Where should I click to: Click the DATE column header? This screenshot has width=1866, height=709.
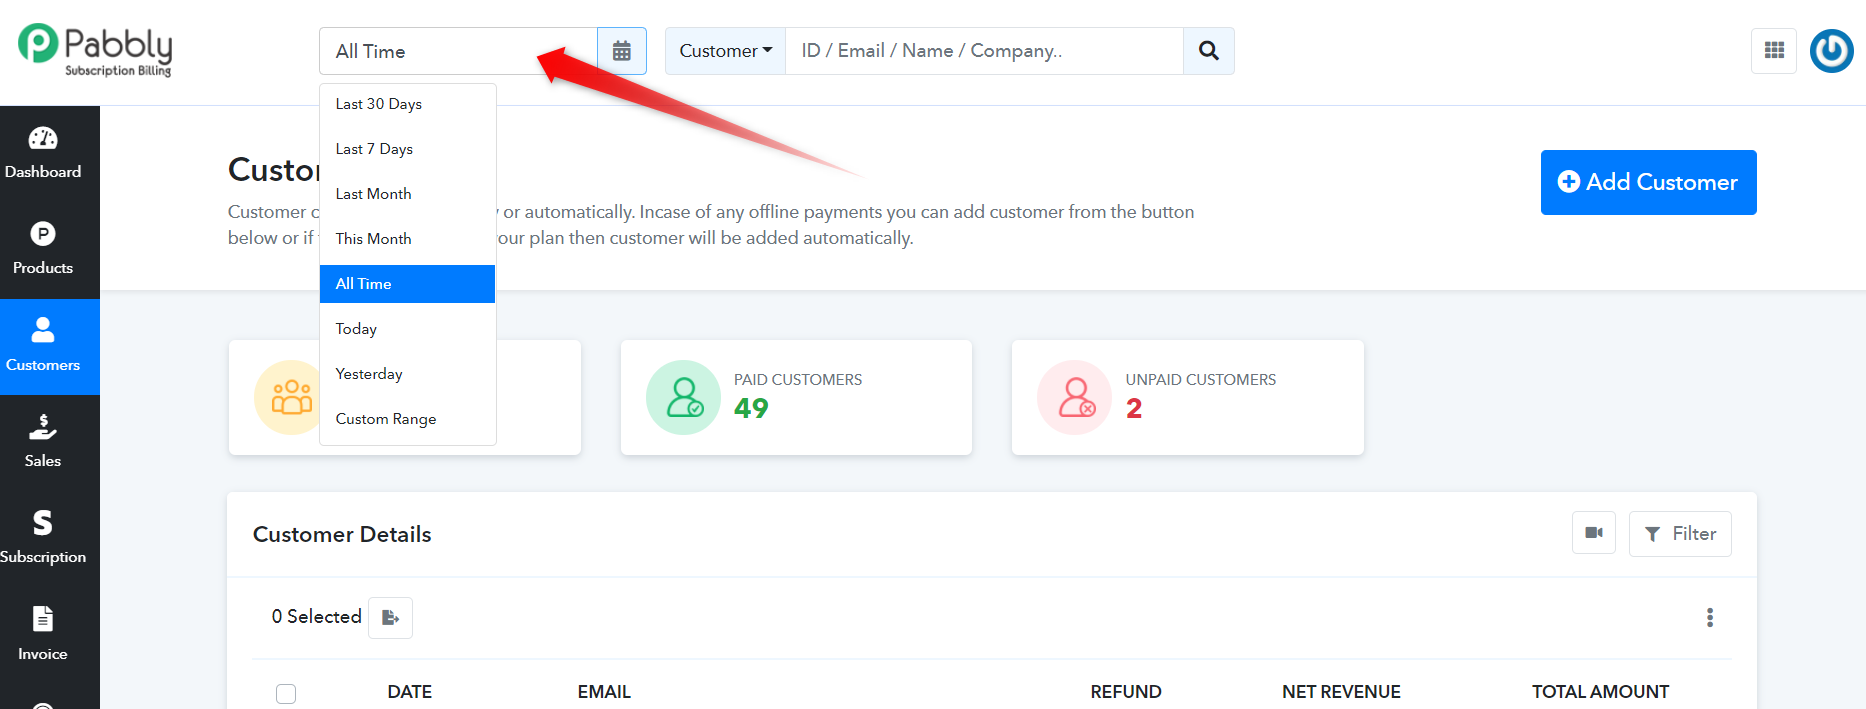pyautogui.click(x=410, y=692)
